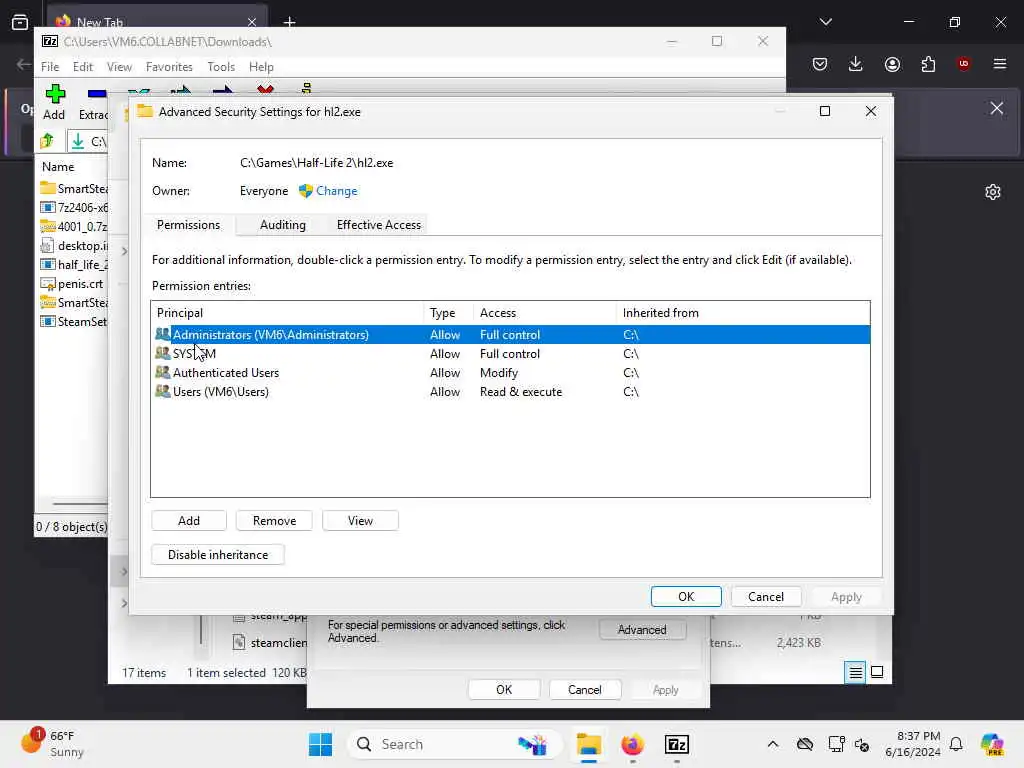The image size is (1024, 768).
Task: Click the Copilot icon in the taskbar
Action: 991,744
